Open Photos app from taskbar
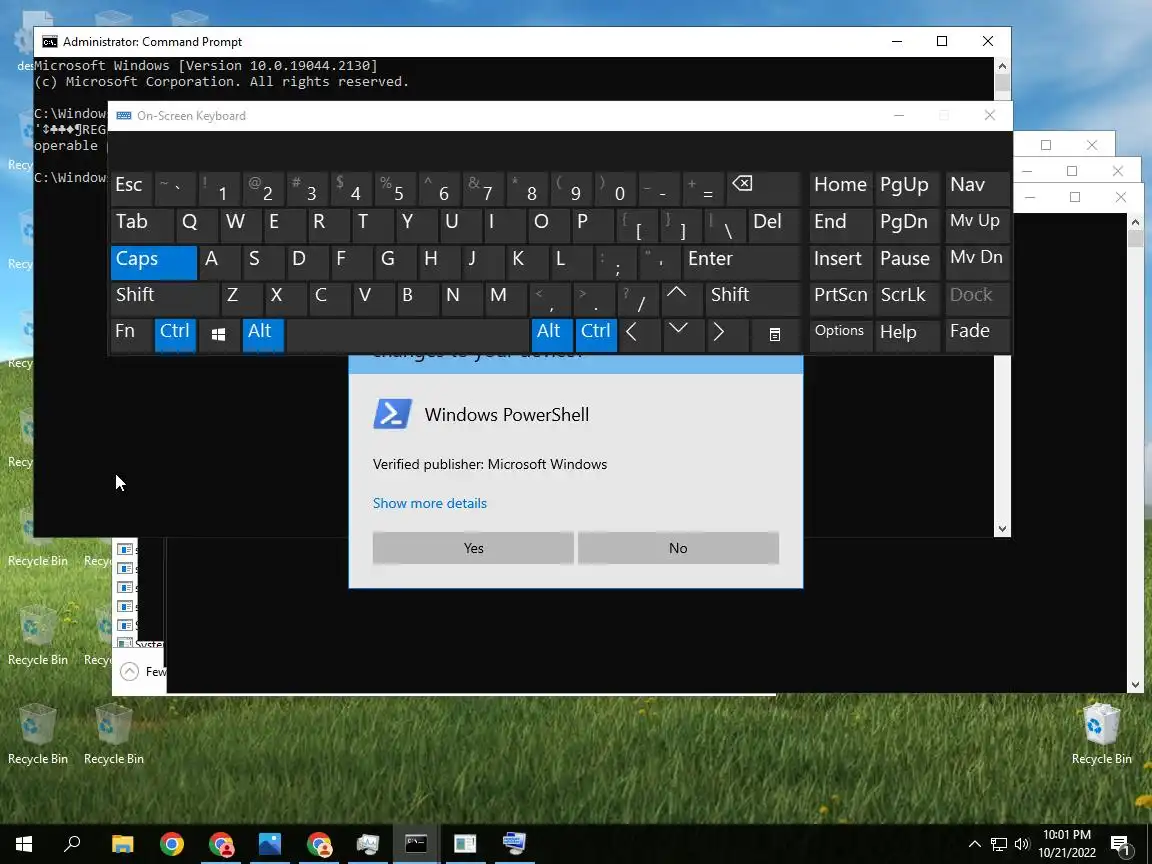 point(270,843)
